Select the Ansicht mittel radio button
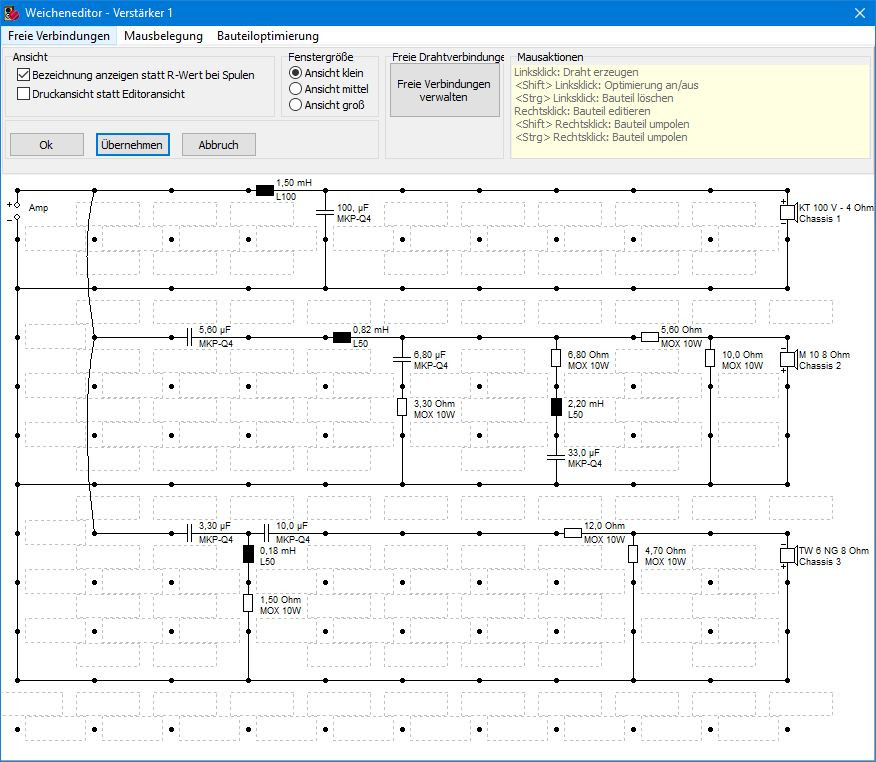Screen dimensions: 876x762 pos(295,89)
